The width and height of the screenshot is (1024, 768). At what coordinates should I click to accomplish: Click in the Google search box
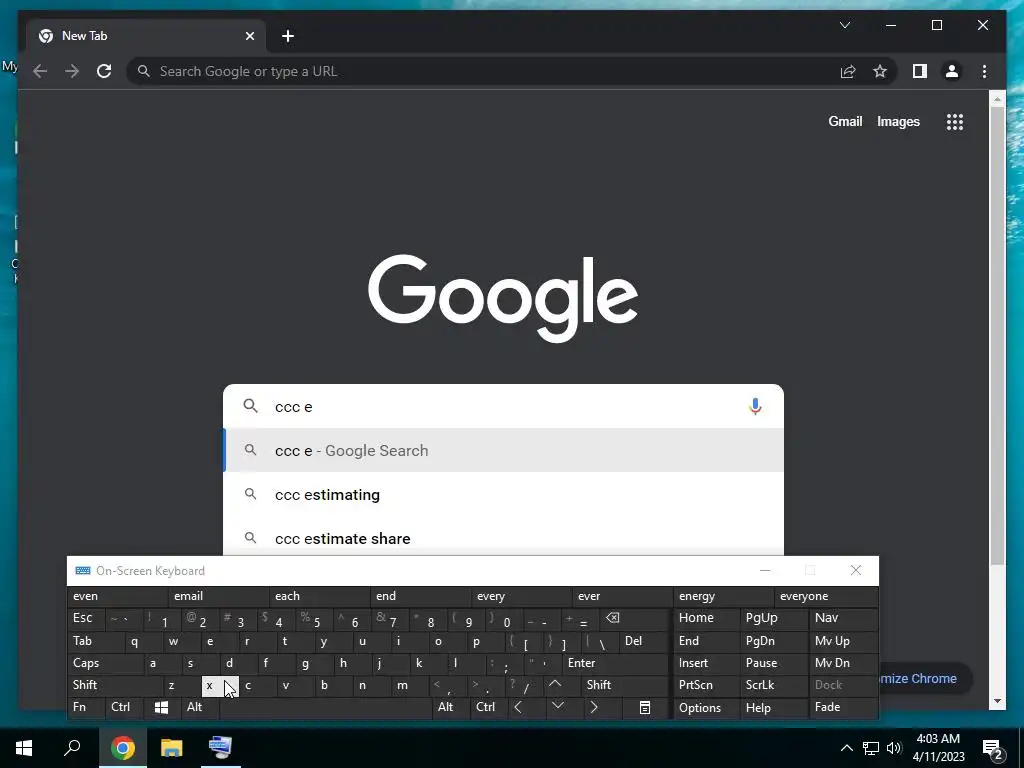click(x=503, y=406)
